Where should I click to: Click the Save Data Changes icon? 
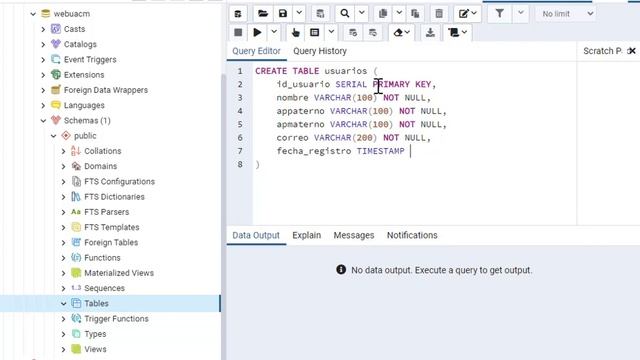click(320, 14)
